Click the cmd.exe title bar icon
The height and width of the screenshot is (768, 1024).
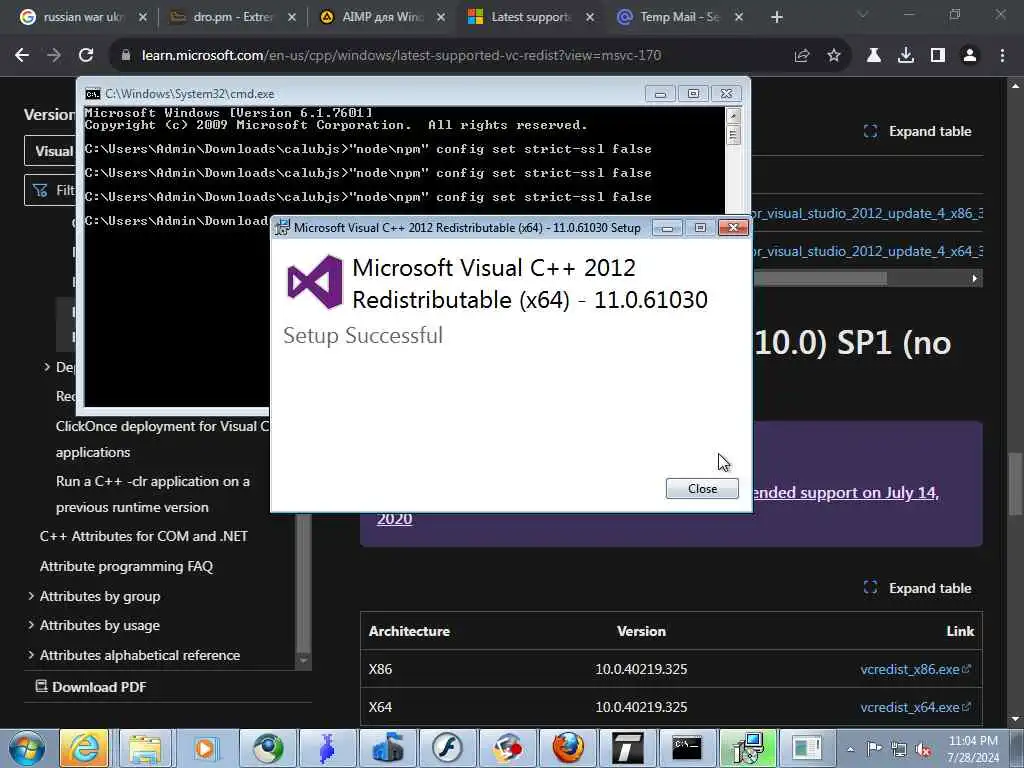click(93, 94)
